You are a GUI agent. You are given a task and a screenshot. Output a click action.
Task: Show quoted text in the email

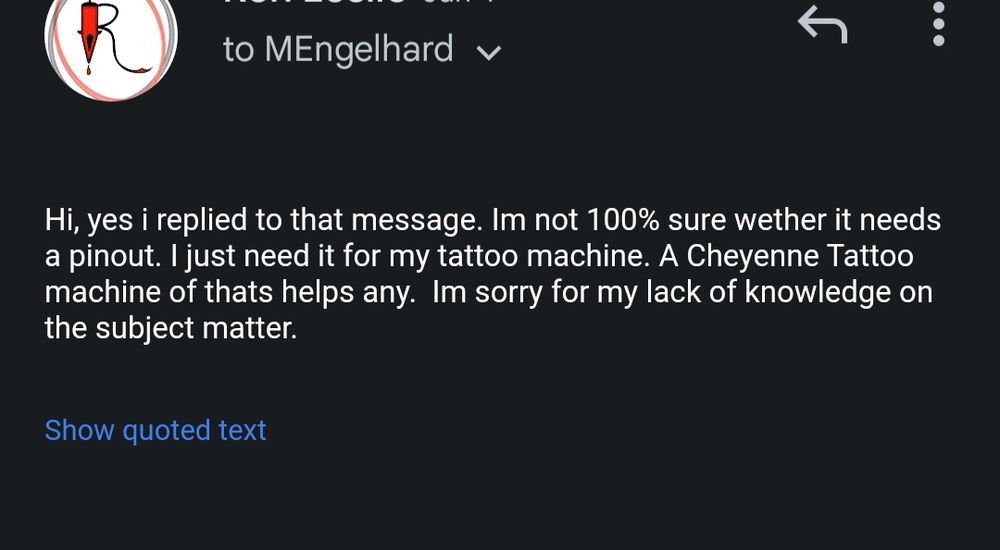155,430
